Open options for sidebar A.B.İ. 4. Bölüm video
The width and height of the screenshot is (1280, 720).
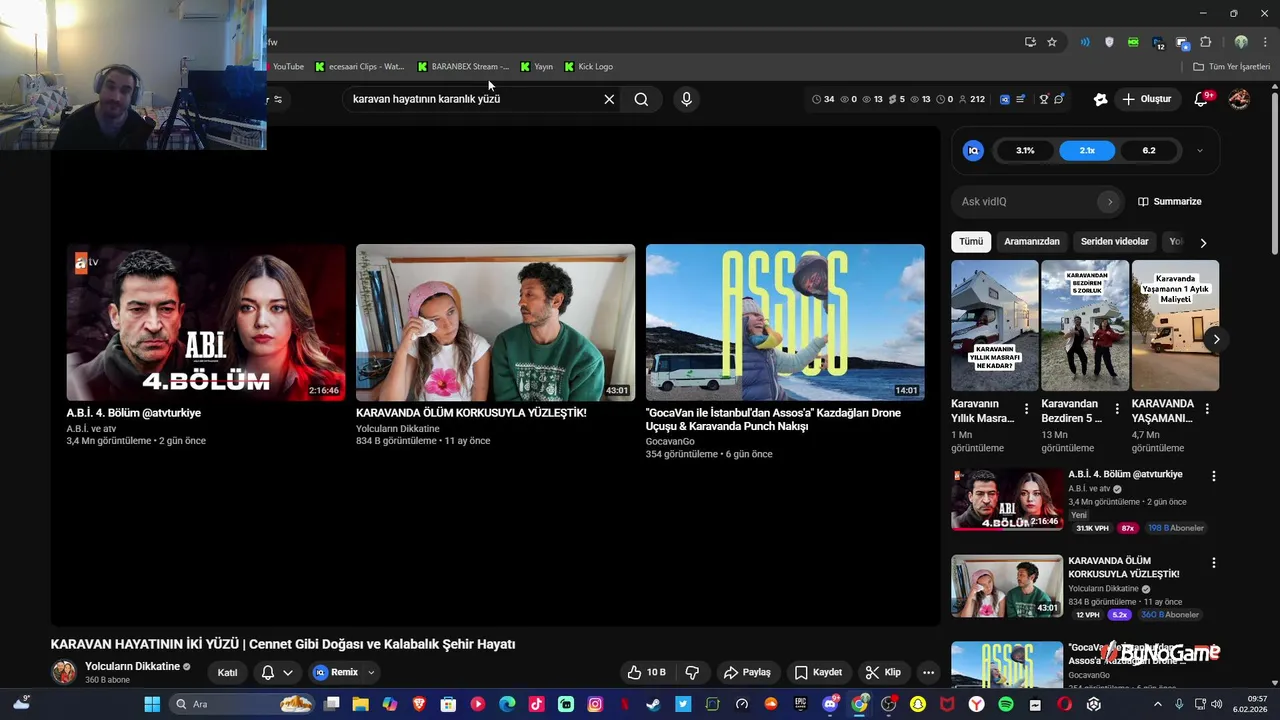pyautogui.click(x=1214, y=477)
